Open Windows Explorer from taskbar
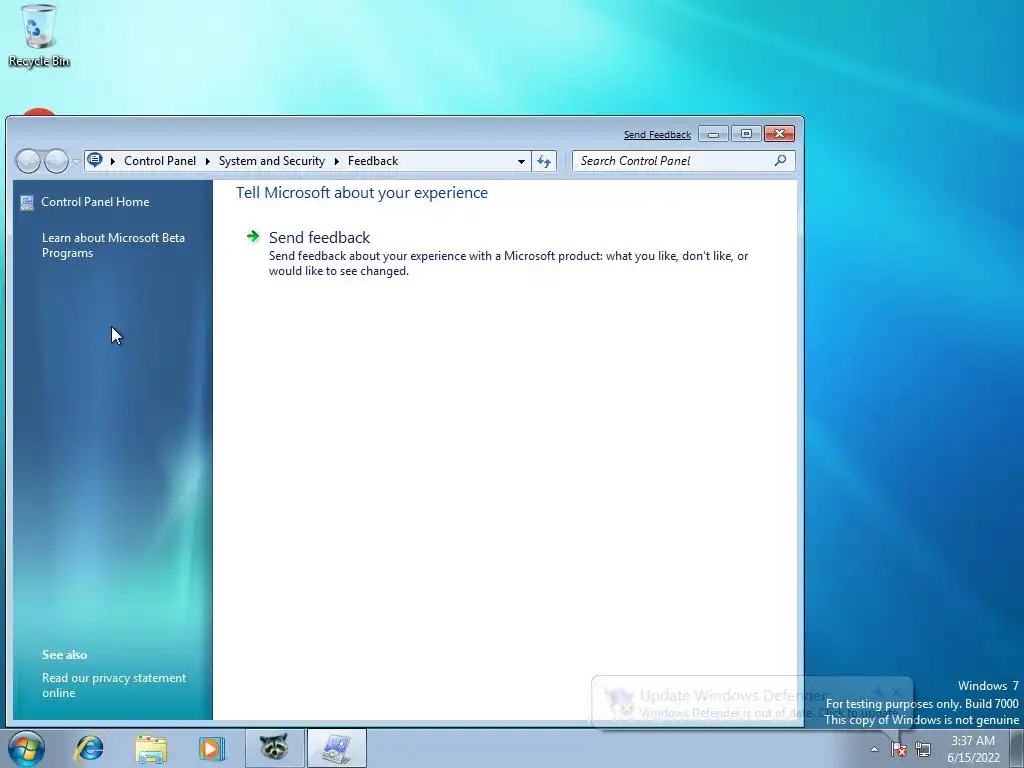1024x768 pixels. pyautogui.click(x=151, y=748)
